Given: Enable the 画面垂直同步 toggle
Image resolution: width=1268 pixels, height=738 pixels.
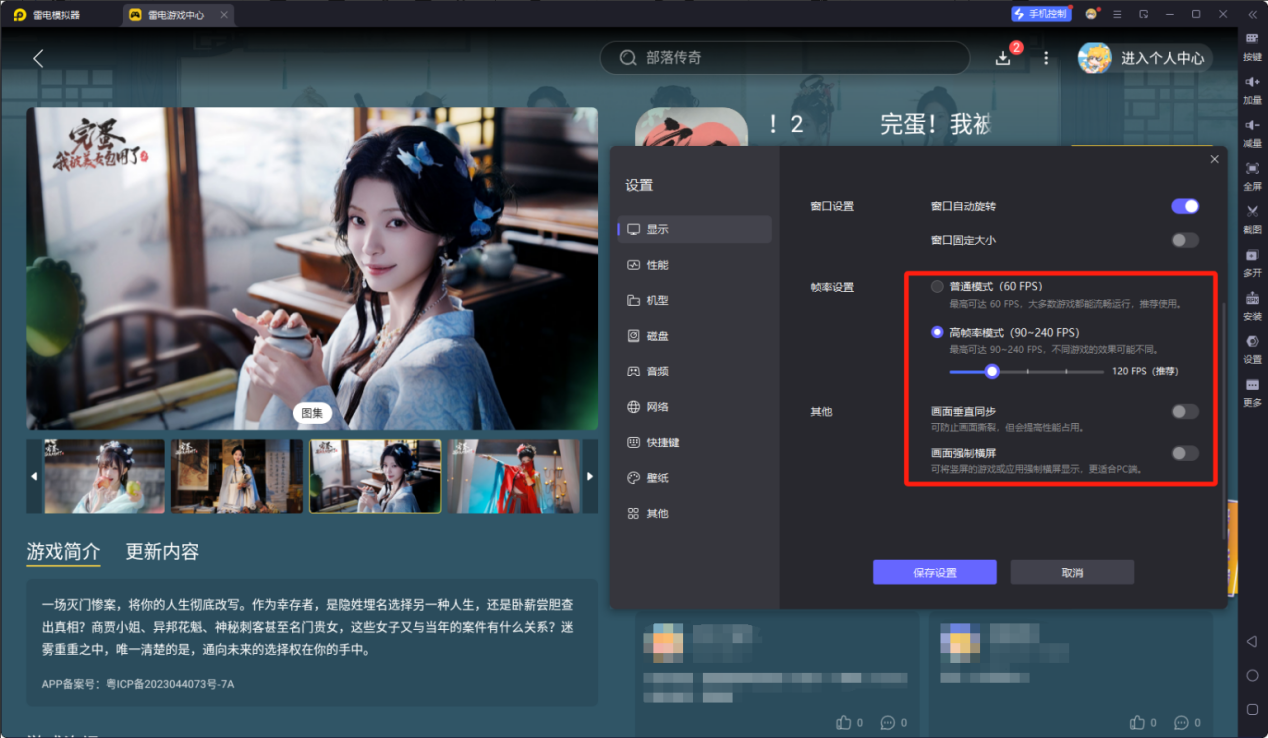Looking at the screenshot, I should [x=1184, y=411].
